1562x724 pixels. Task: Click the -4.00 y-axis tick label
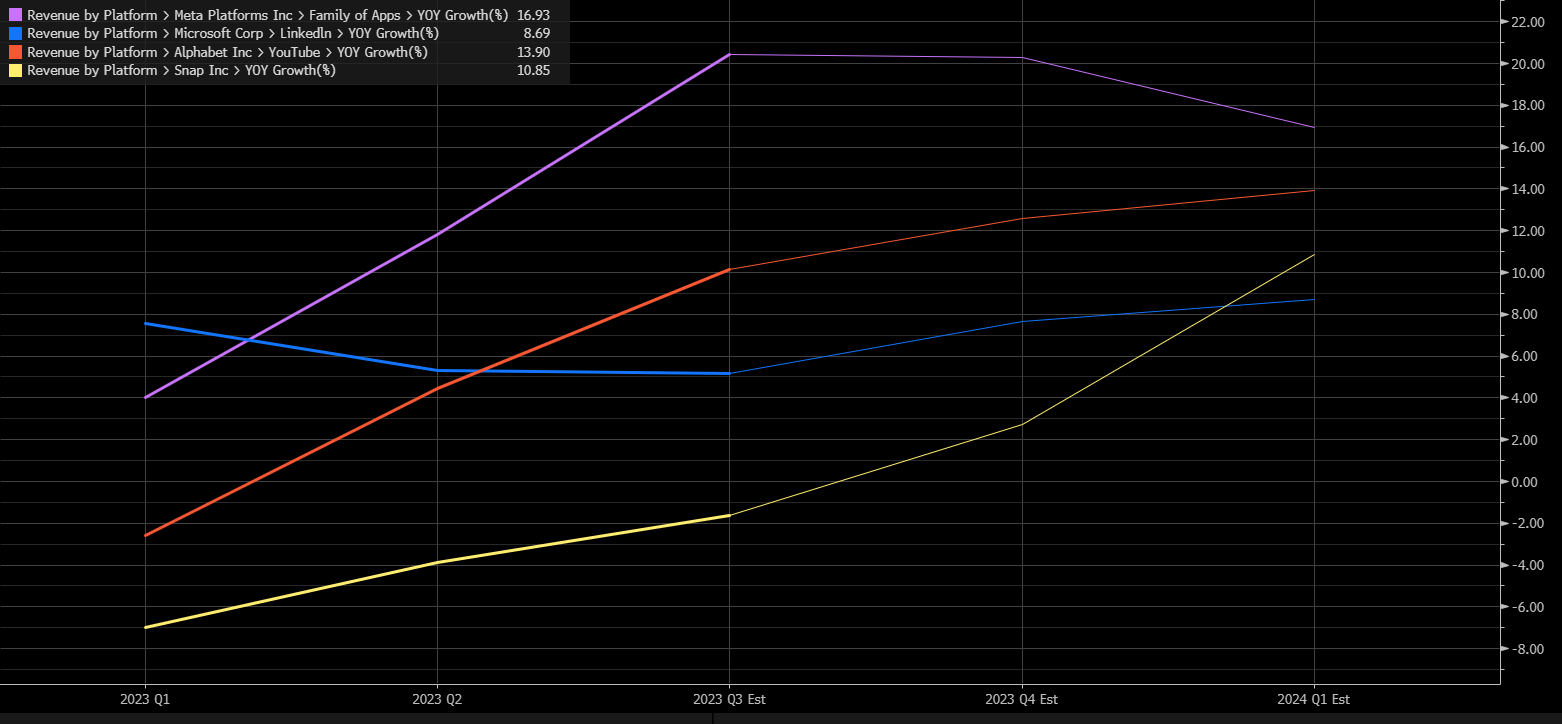click(1527, 565)
